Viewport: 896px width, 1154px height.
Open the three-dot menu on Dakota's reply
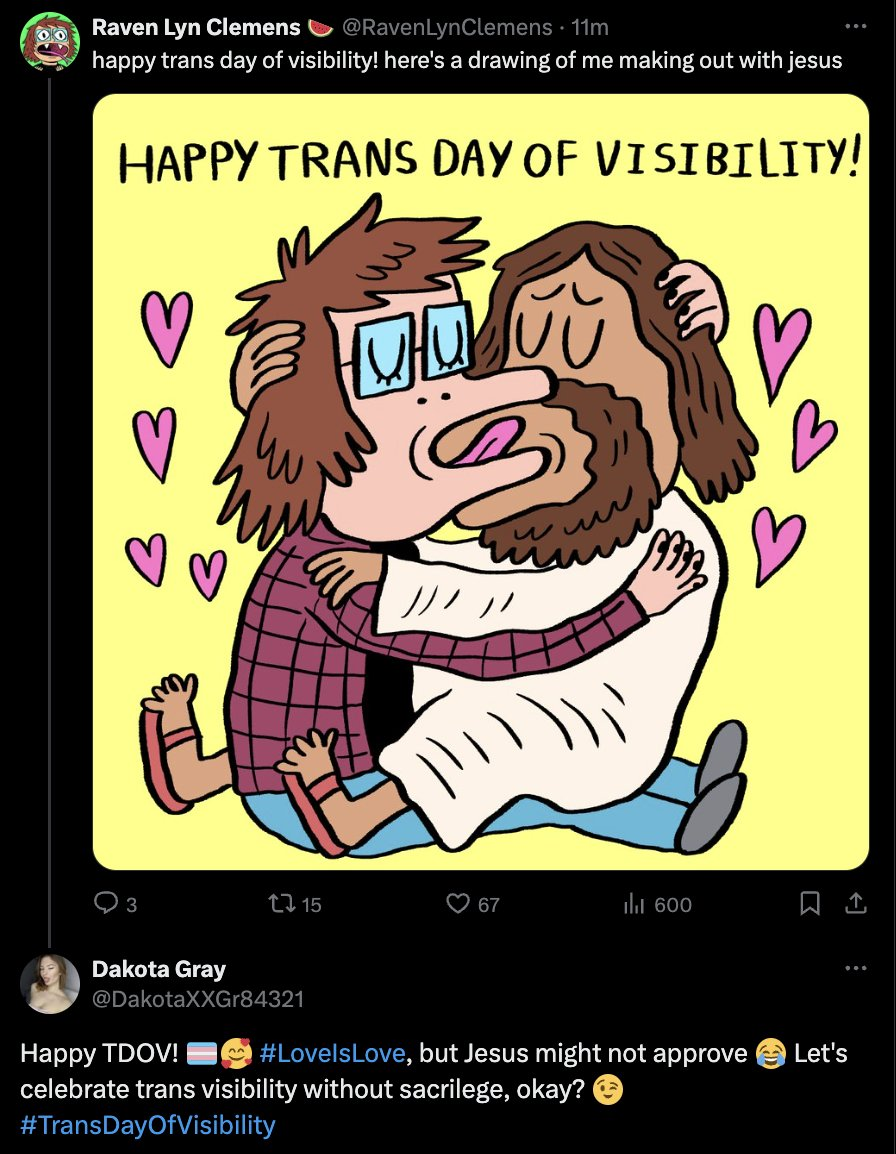(x=856, y=968)
